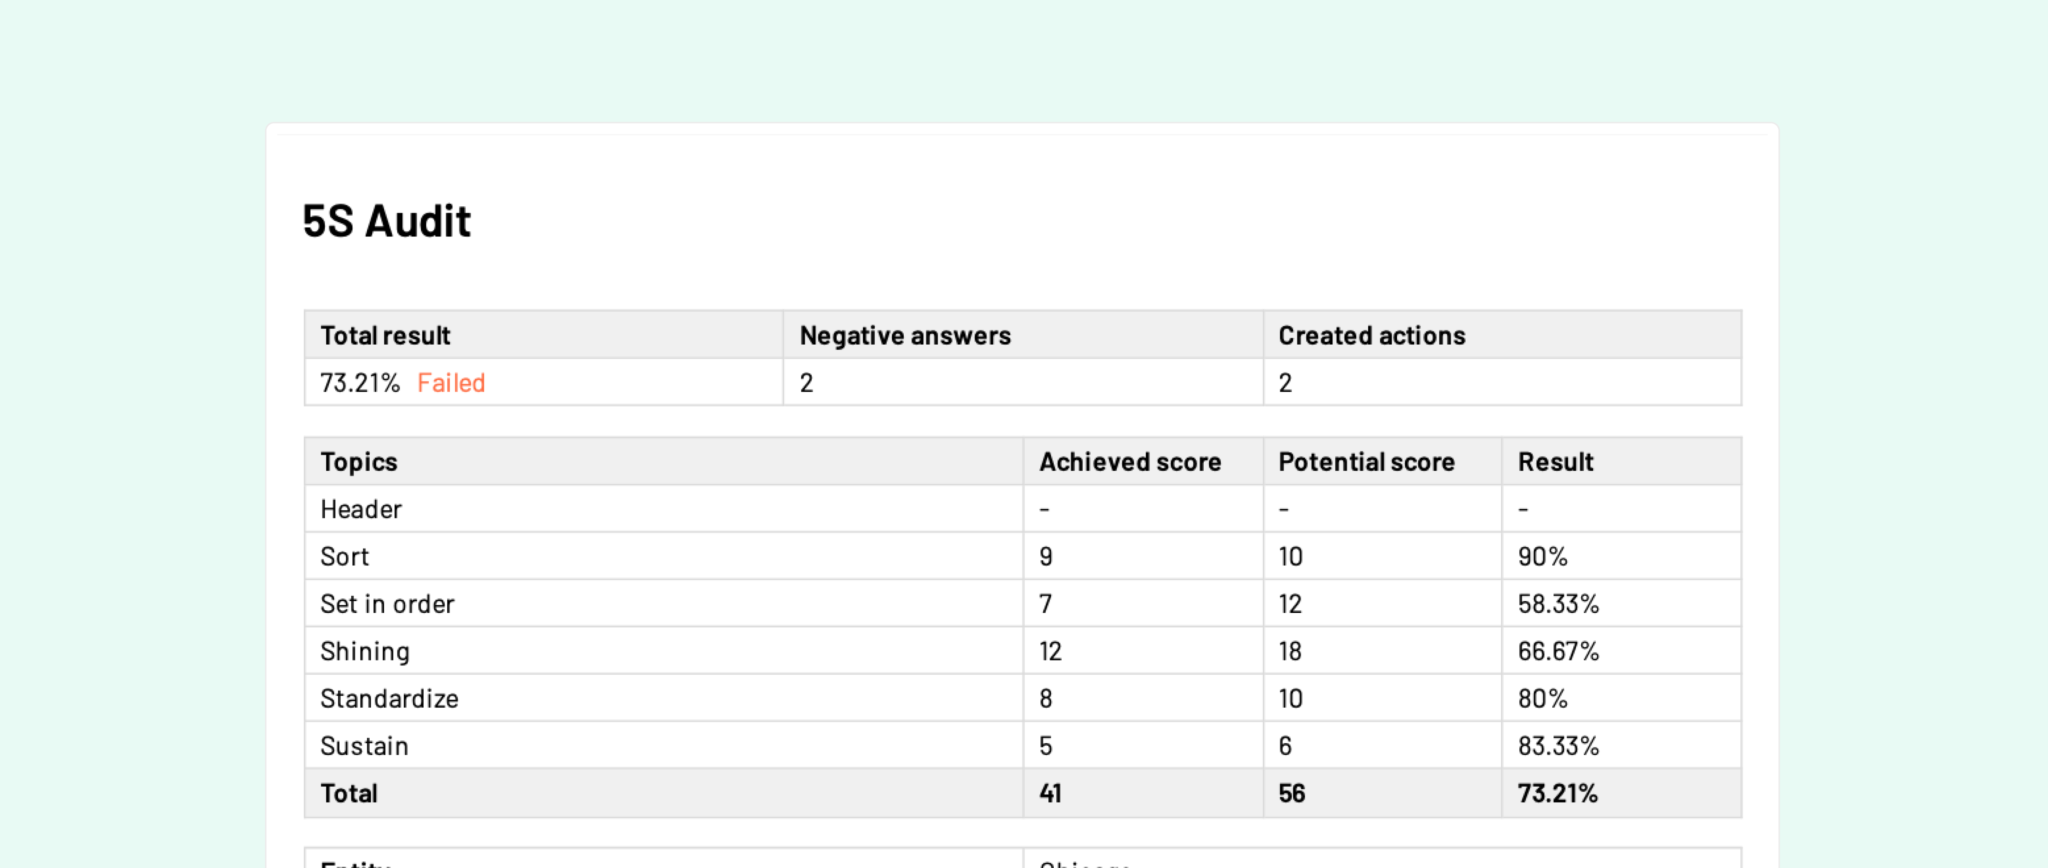2048x868 pixels.
Task: Click the Result column header
Action: point(1555,462)
